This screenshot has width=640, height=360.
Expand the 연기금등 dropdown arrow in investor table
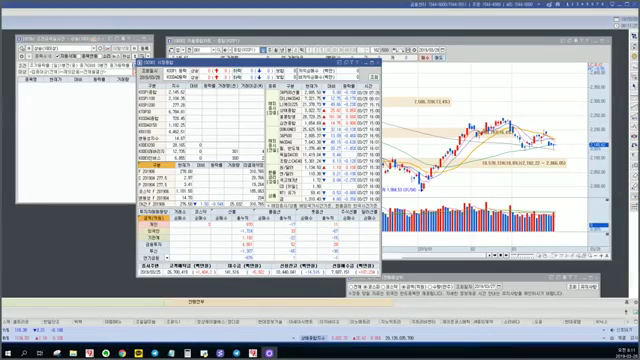pyautogui.click(x=167, y=258)
